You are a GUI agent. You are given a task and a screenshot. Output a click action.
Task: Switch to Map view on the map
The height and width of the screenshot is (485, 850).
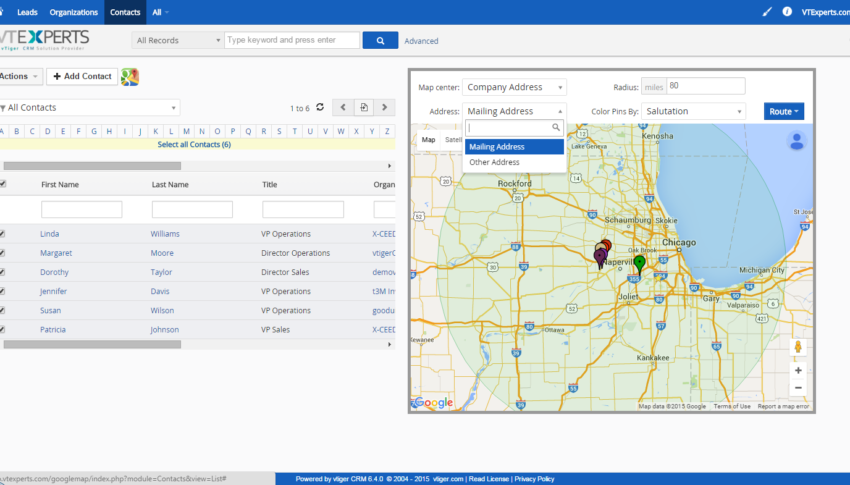(428, 140)
